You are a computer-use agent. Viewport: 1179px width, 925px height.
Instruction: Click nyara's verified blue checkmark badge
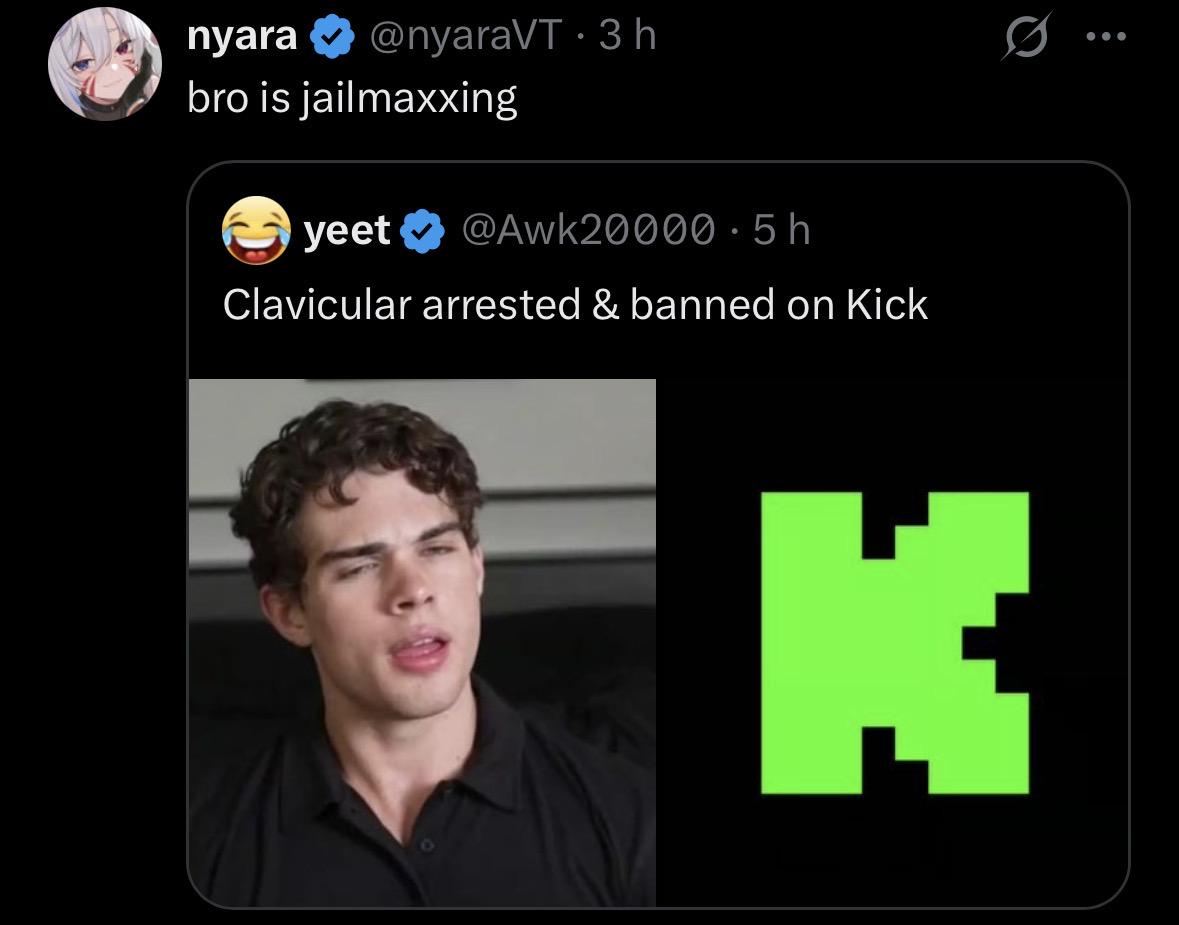pos(330,33)
